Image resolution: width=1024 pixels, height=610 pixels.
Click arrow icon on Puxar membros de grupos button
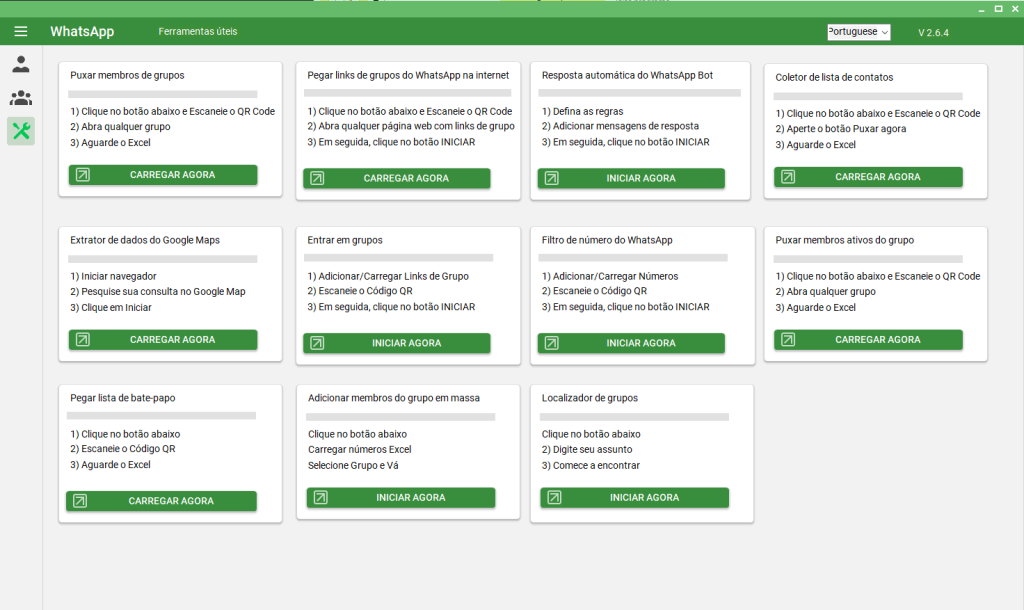click(83, 174)
